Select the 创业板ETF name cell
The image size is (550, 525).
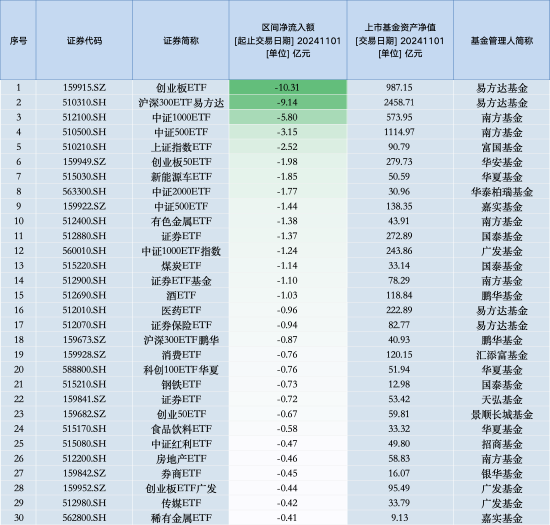coord(181,87)
